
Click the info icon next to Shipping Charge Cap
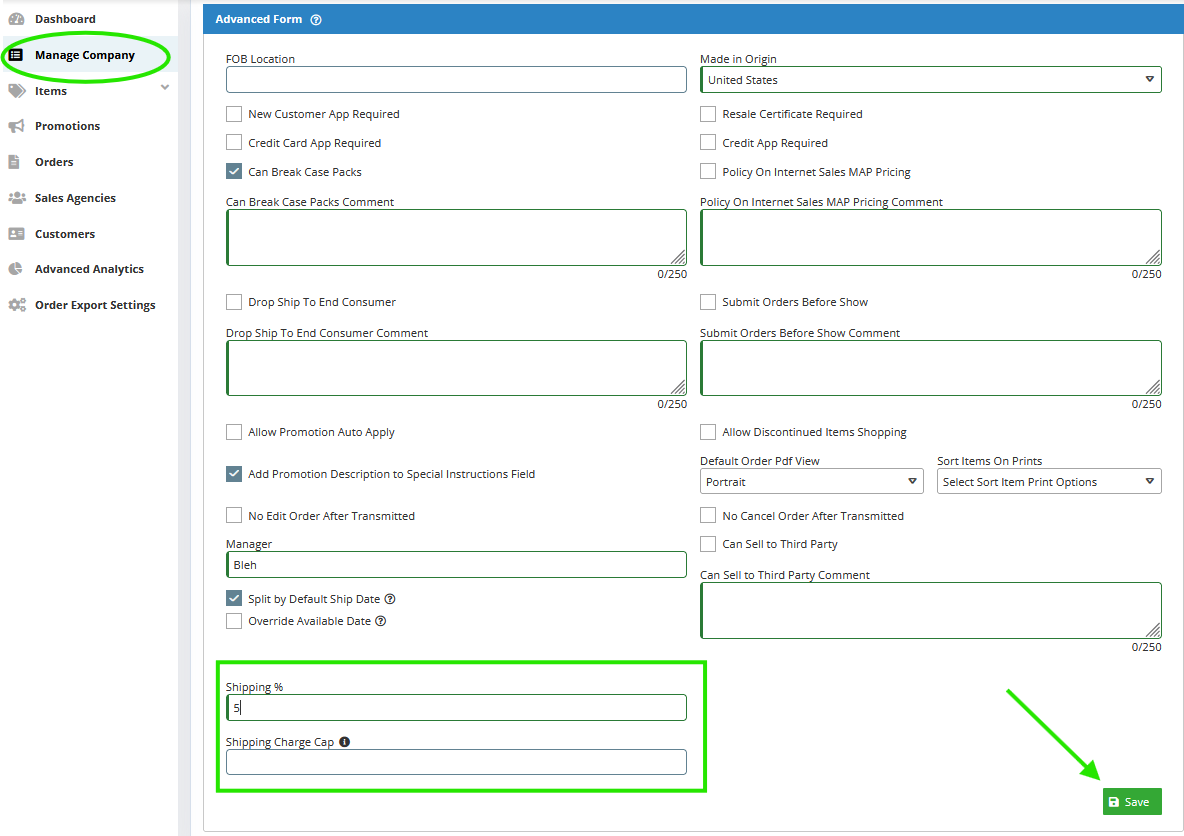(344, 742)
